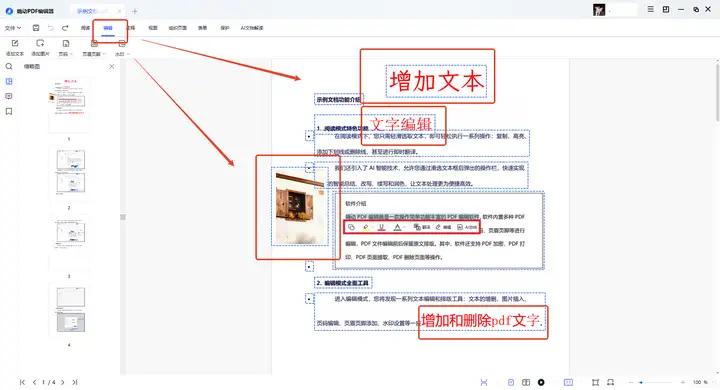This screenshot has width=720, height=390.
Task: Open the 组织页面 organize pages tab
Action: pyautogui.click(x=177, y=28)
